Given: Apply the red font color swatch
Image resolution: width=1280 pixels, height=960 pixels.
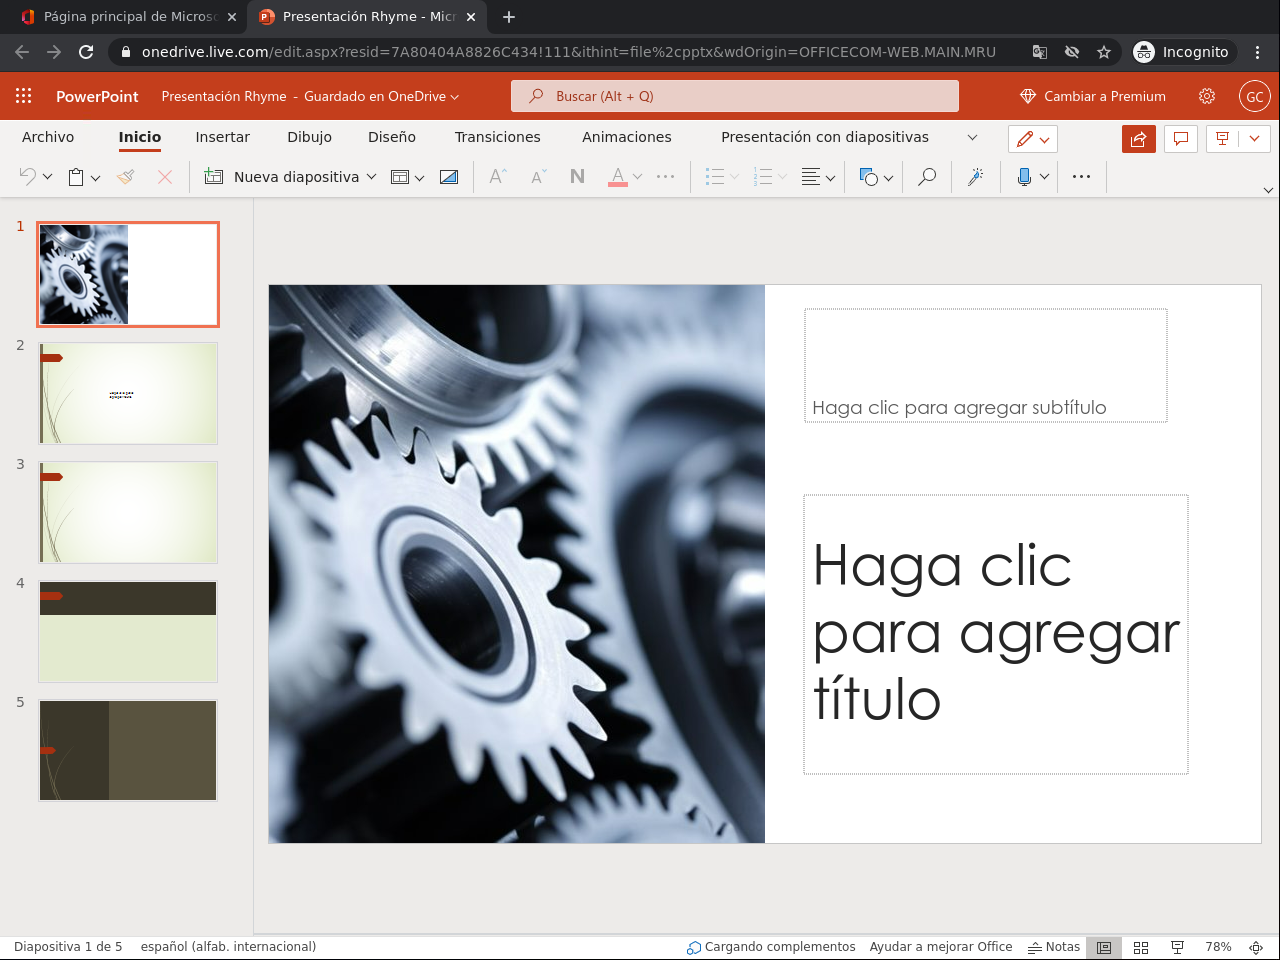Looking at the screenshot, I should [x=617, y=177].
